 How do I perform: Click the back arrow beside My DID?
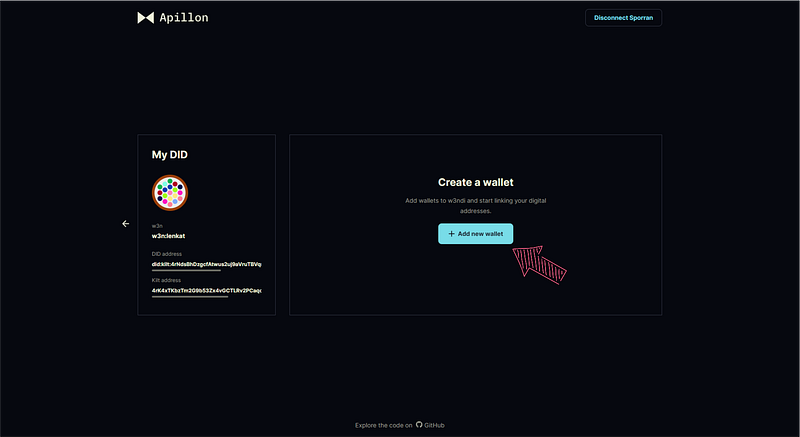[x=126, y=223]
